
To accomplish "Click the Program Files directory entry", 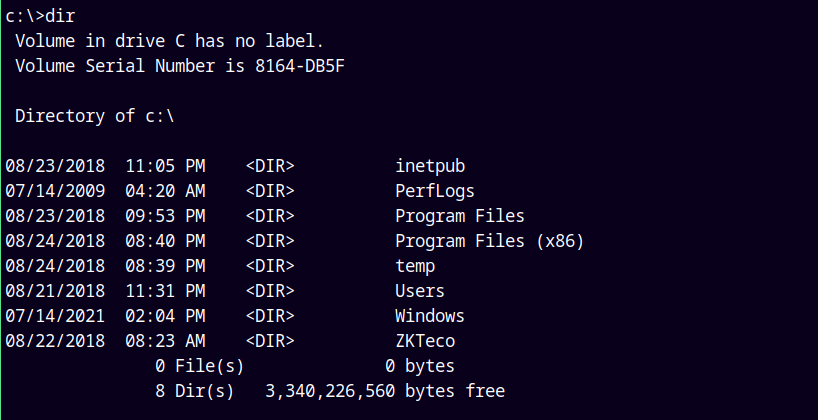I will (459, 216).
